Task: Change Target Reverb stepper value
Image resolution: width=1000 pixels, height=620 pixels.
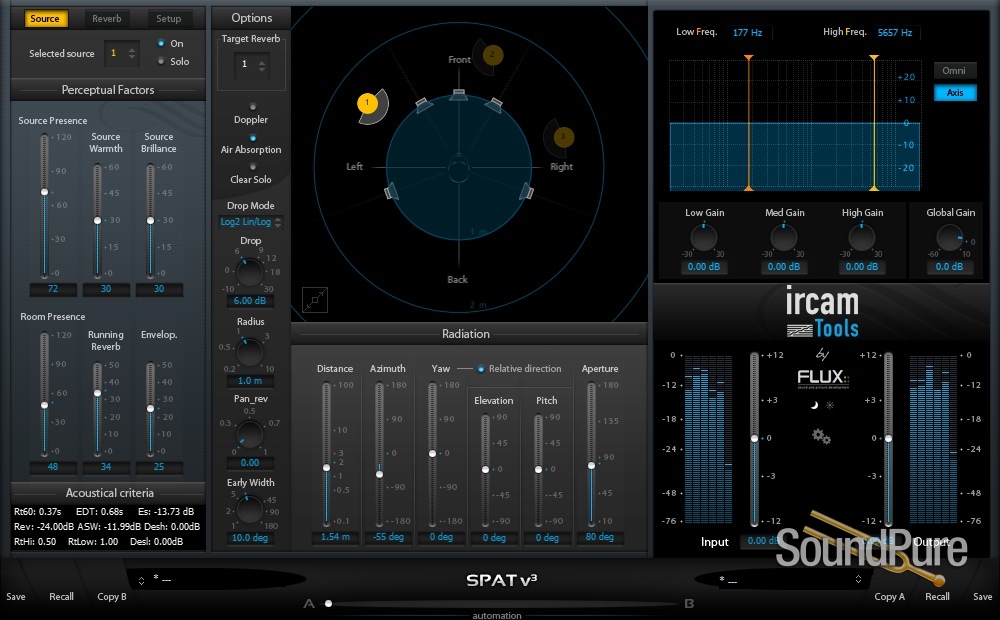Action: [261, 65]
